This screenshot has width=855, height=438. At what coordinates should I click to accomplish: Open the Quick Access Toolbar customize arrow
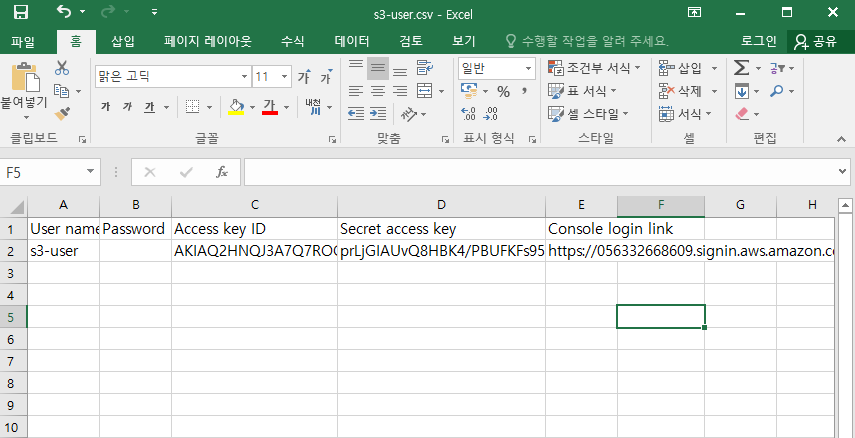click(x=154, y=11)
